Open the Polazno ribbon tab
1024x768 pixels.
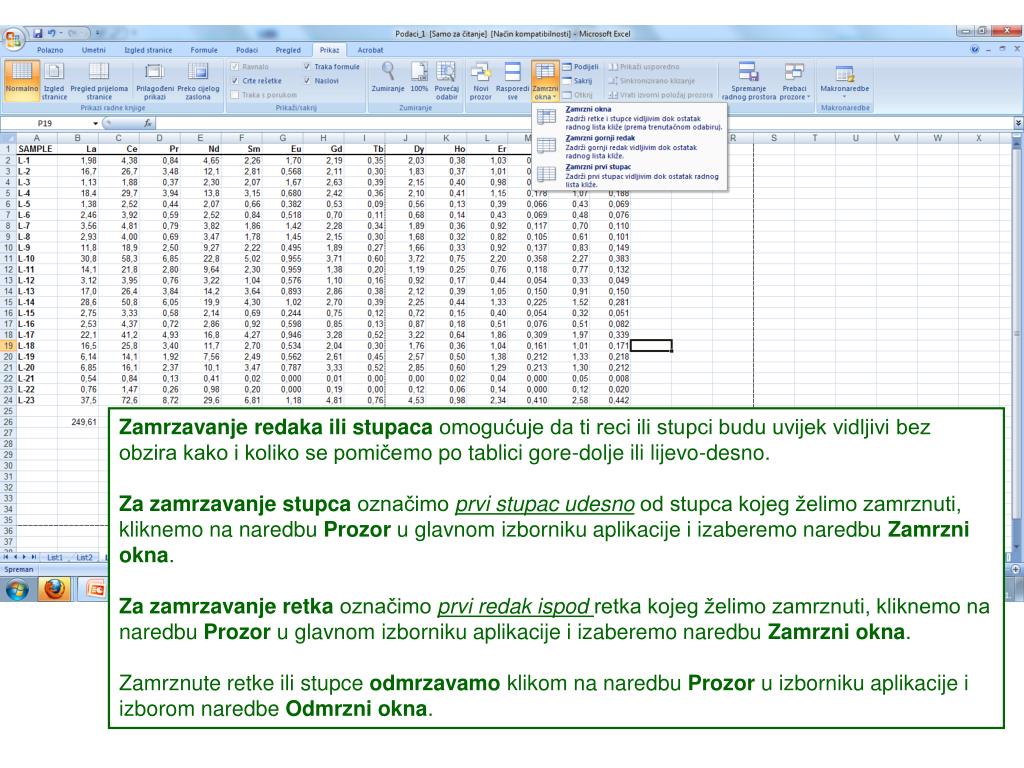pos(50,50)
